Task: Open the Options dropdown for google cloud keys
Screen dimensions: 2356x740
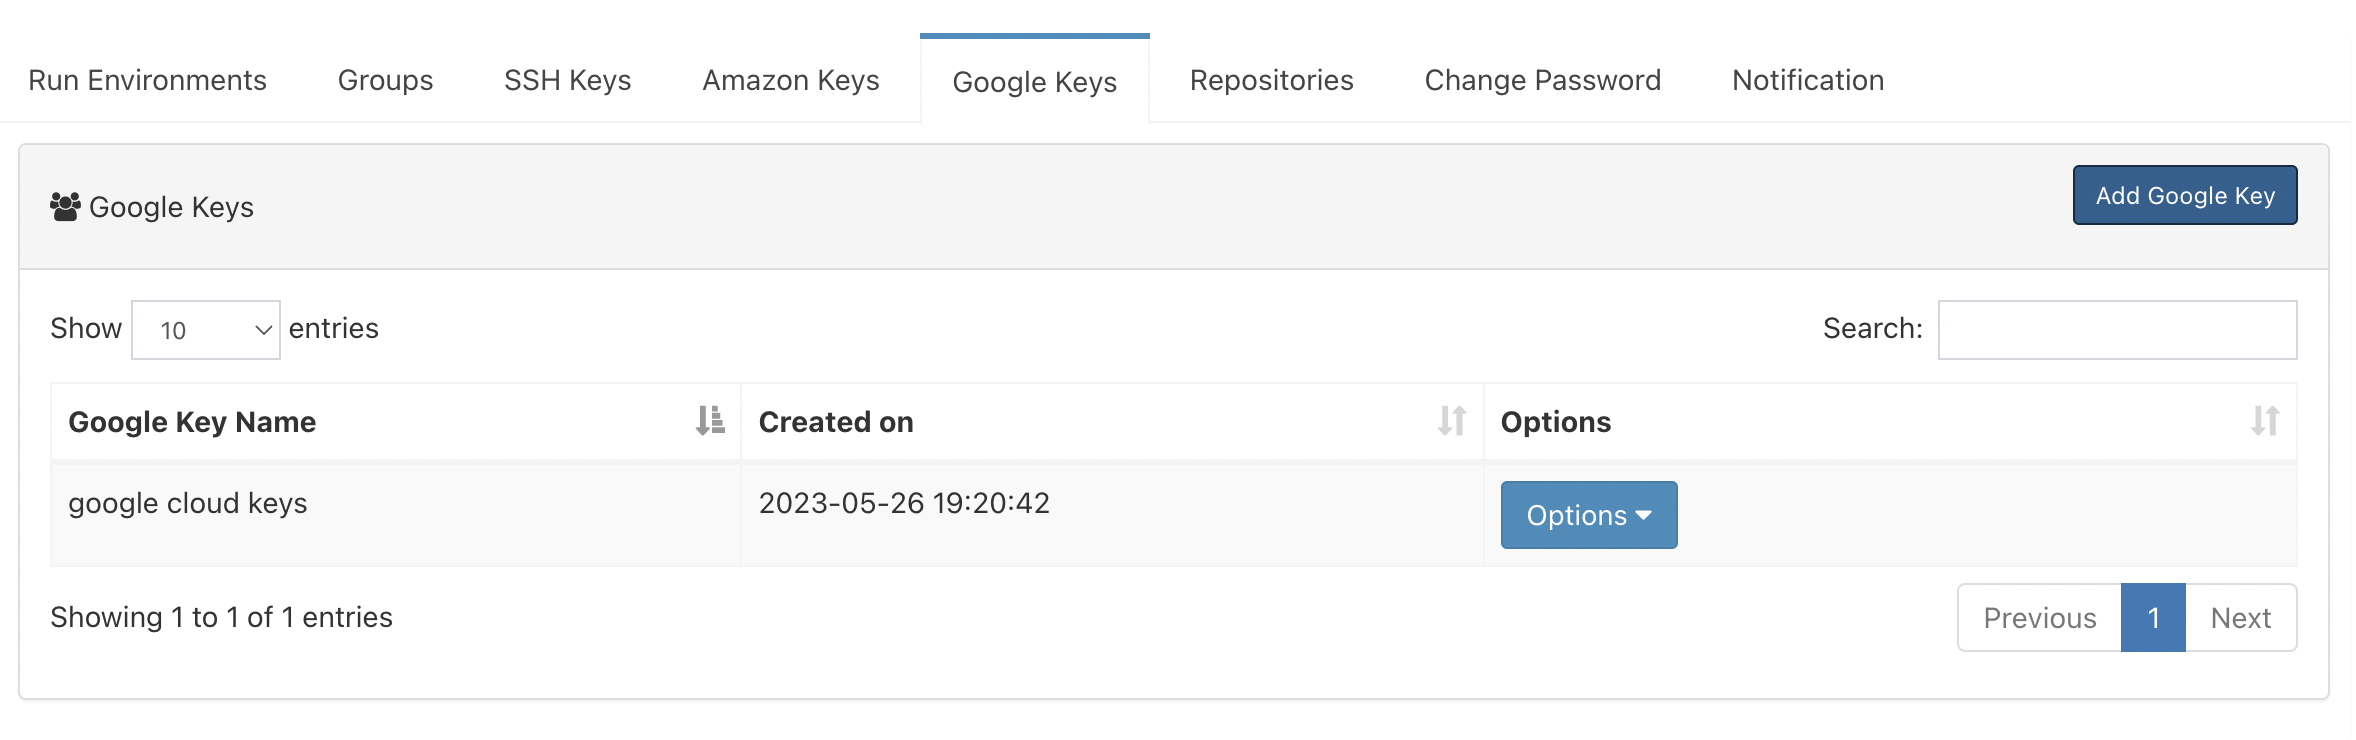Action: coord(1589,515)
